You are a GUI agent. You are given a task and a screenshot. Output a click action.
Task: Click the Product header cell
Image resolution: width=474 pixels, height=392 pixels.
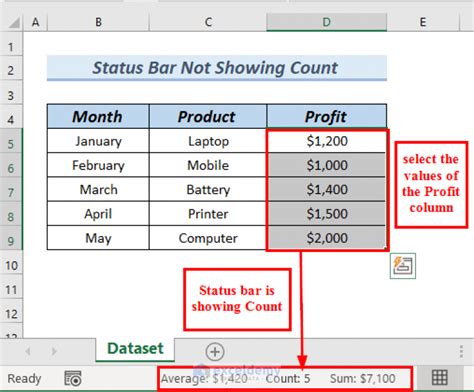pyautogui.click(x=208, y=116)
